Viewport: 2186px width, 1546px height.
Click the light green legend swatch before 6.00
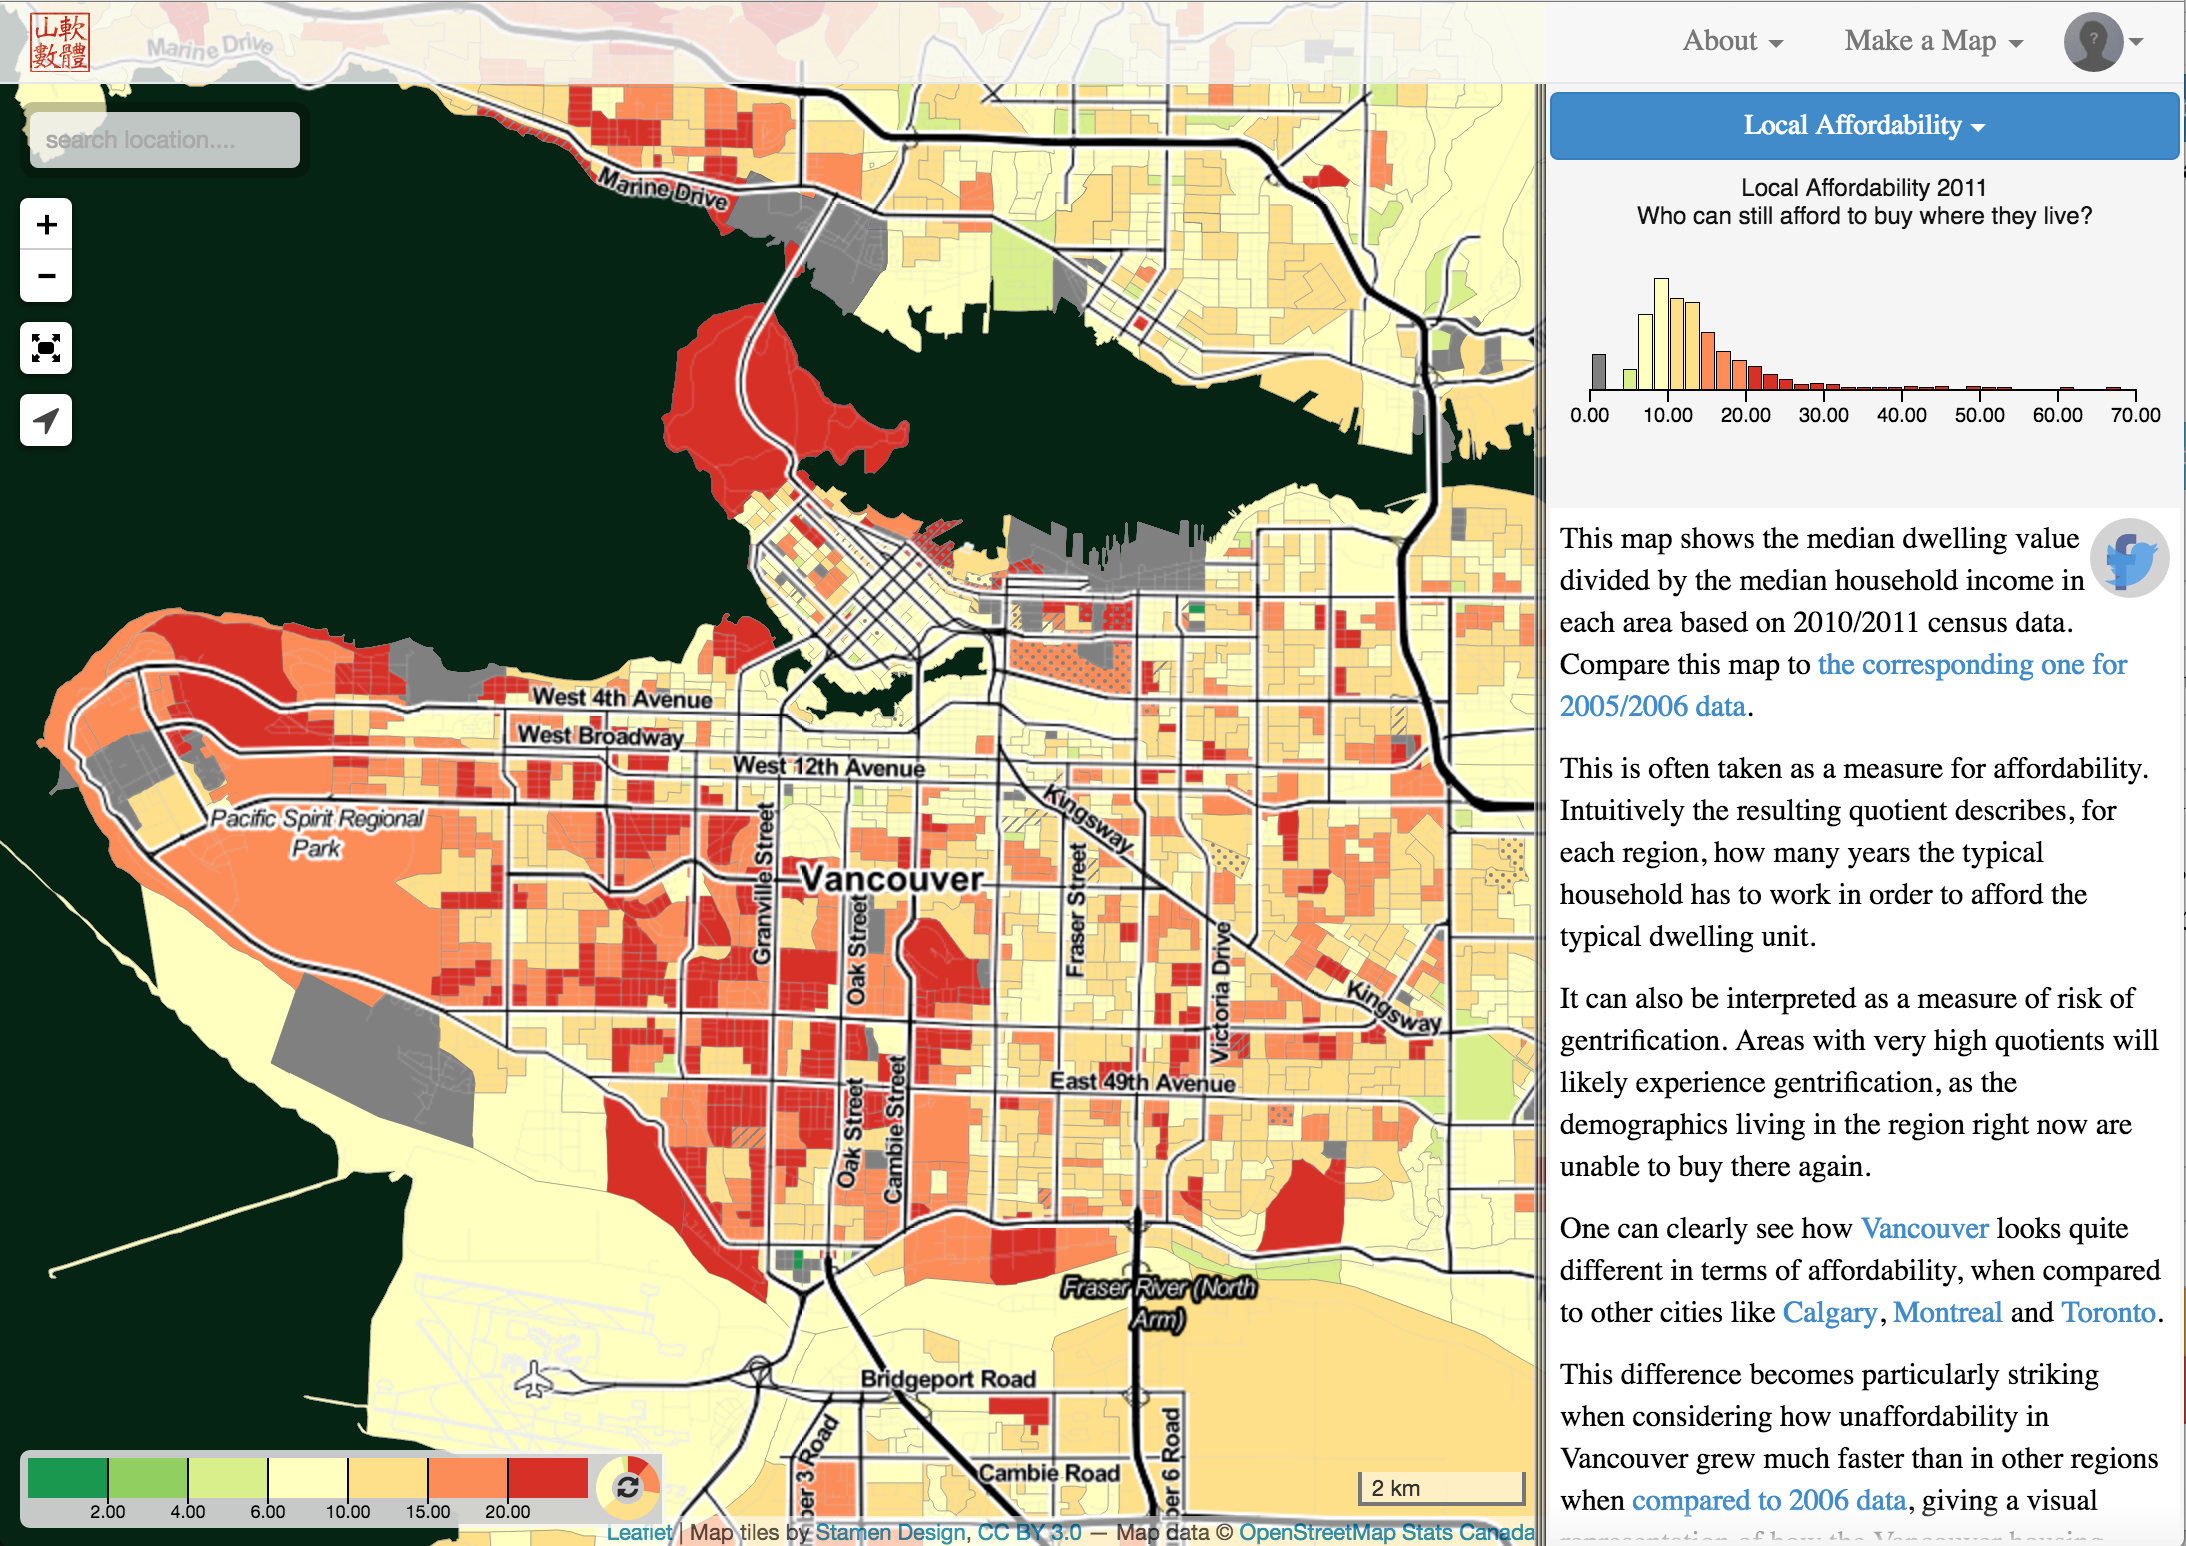pyautogui.click(x=227, y=1478)
